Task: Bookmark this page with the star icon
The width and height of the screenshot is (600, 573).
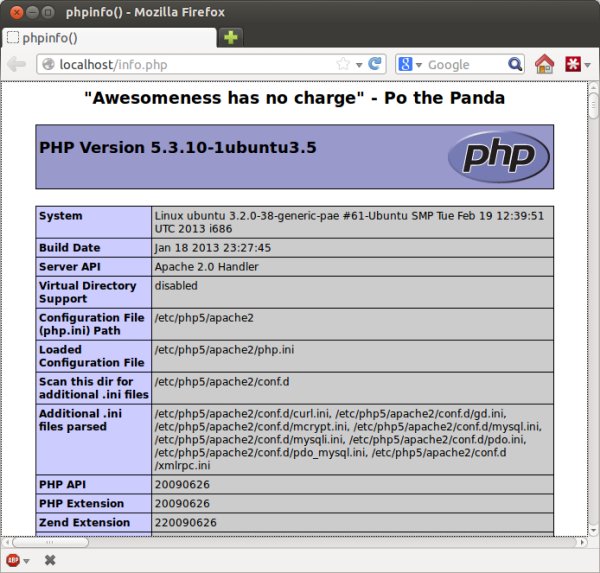Action: coord(343,64)
